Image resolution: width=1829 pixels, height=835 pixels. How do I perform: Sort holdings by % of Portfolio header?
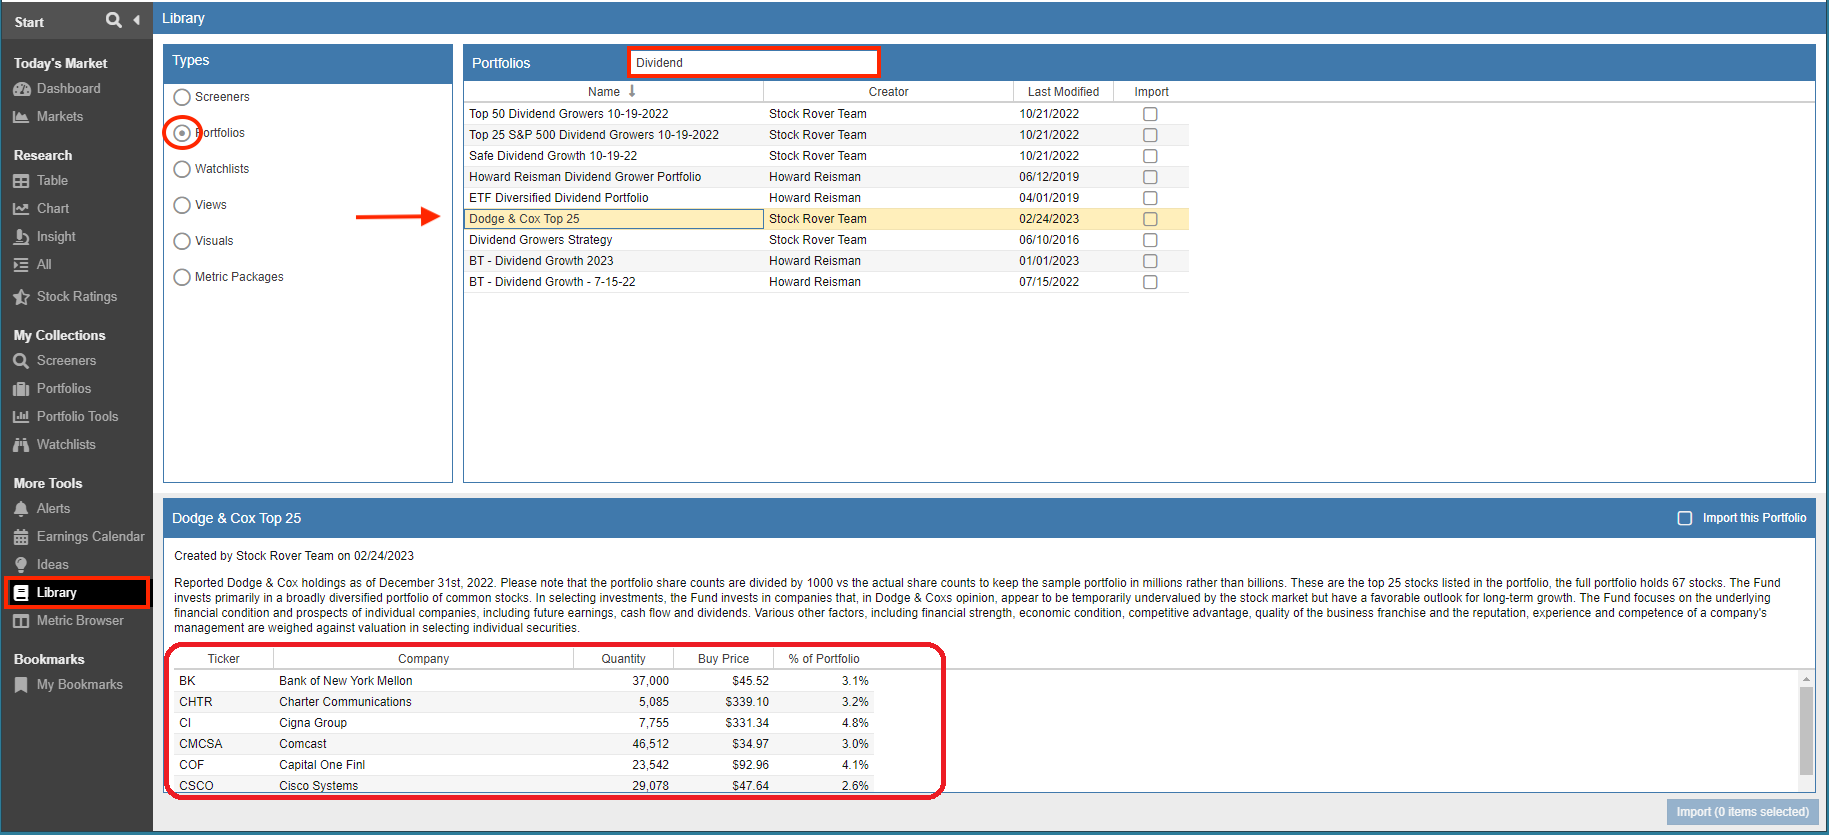[823, 659]
